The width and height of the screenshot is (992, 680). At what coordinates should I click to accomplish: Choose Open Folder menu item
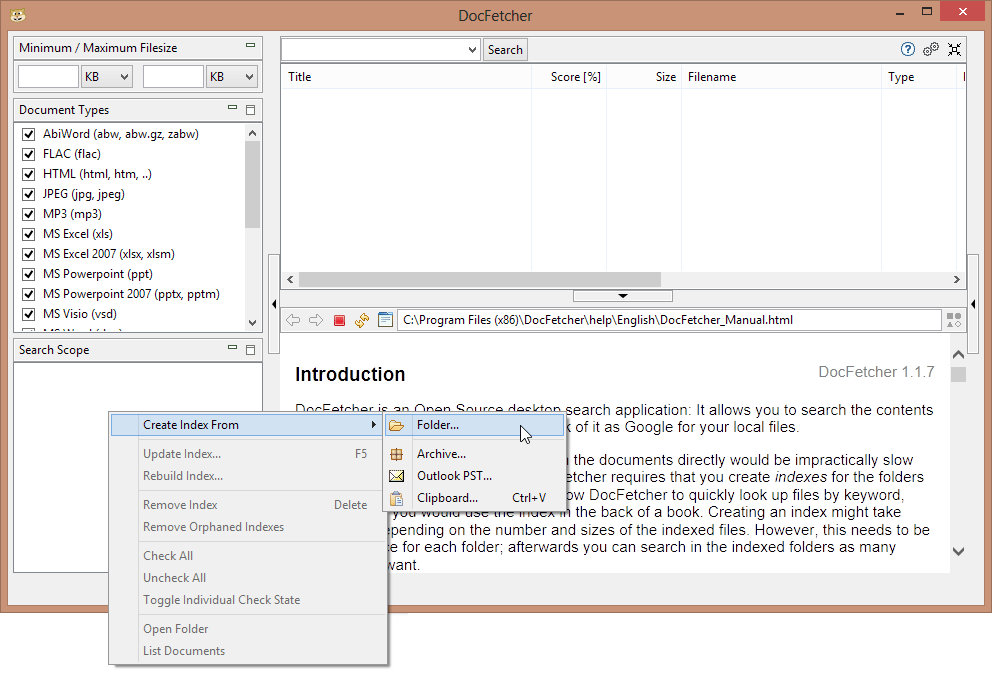pos(247,629)
